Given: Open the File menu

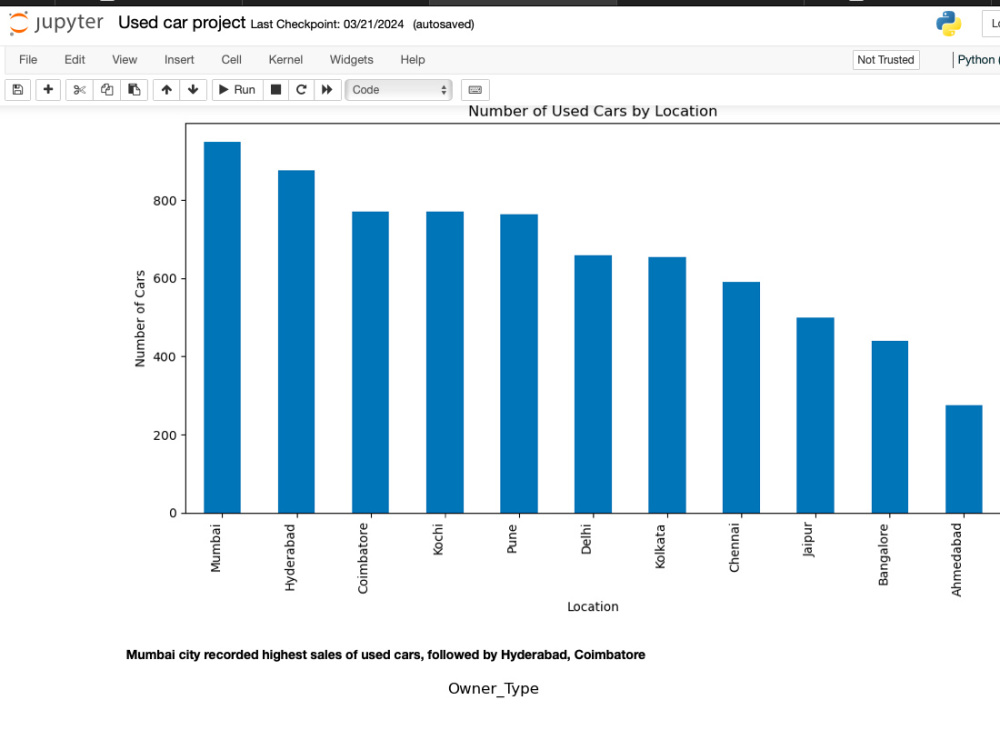Looking at the screenshot, I should click(28, 59).
